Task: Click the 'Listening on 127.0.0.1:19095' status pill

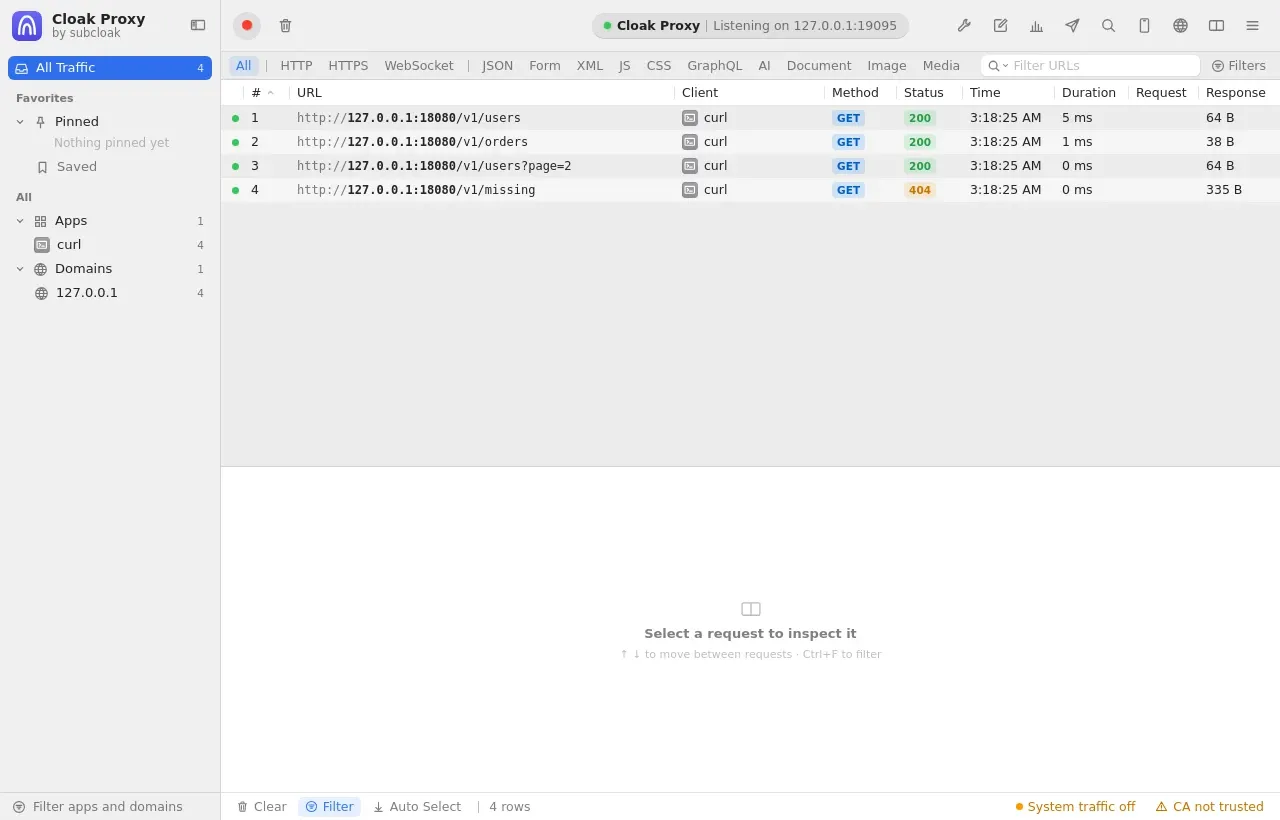Action: coord(750,26)
